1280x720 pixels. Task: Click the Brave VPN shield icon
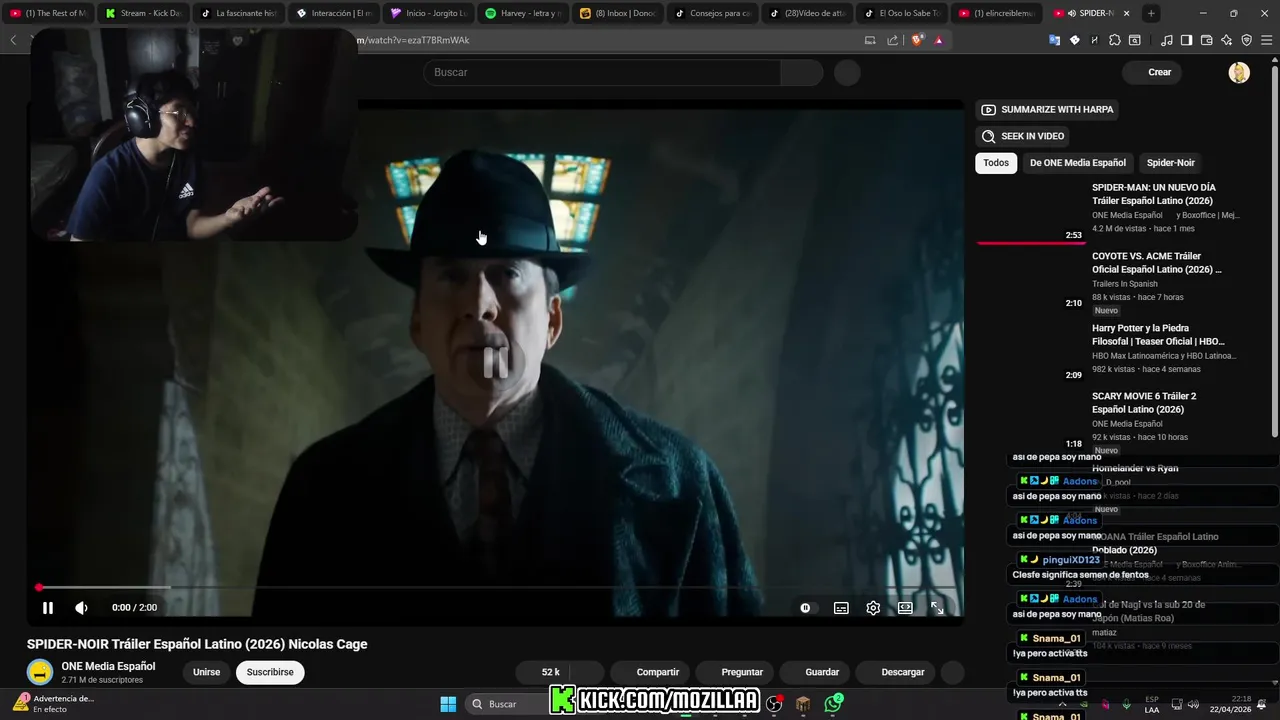click(x=1246, y=40)
